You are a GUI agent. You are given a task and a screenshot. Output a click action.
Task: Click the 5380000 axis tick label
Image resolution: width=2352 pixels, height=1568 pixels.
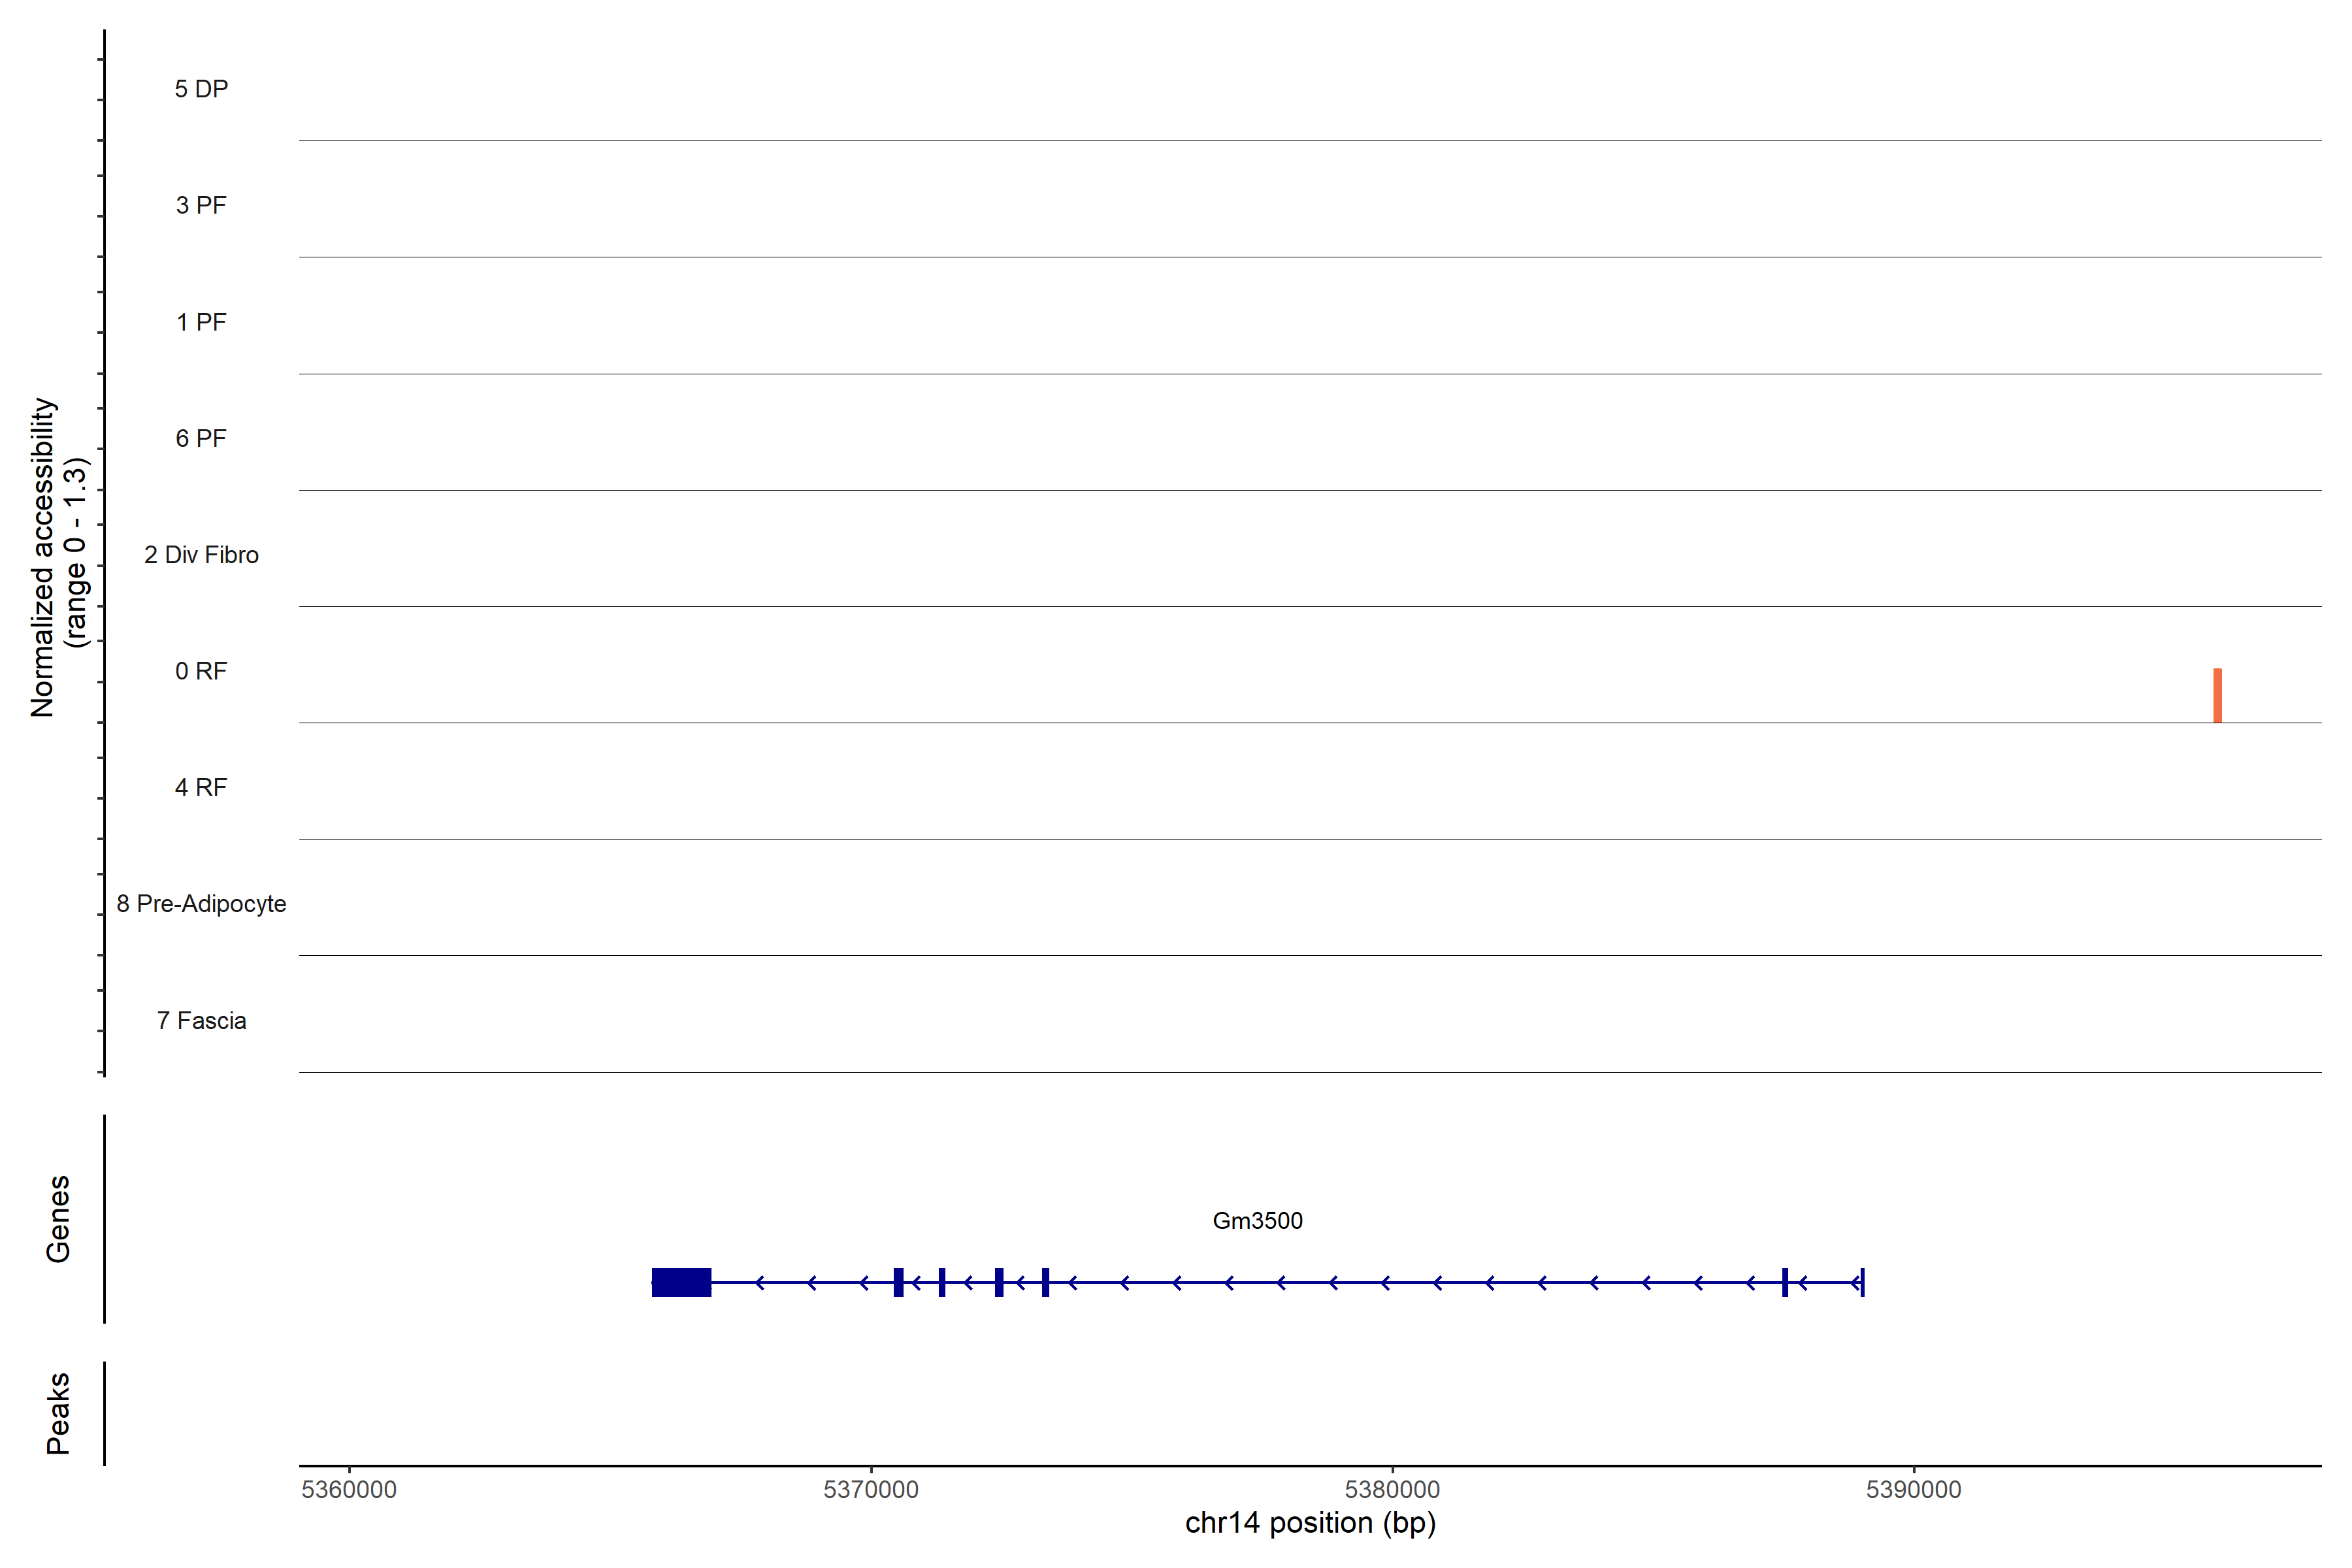tap(1392, 1489)
